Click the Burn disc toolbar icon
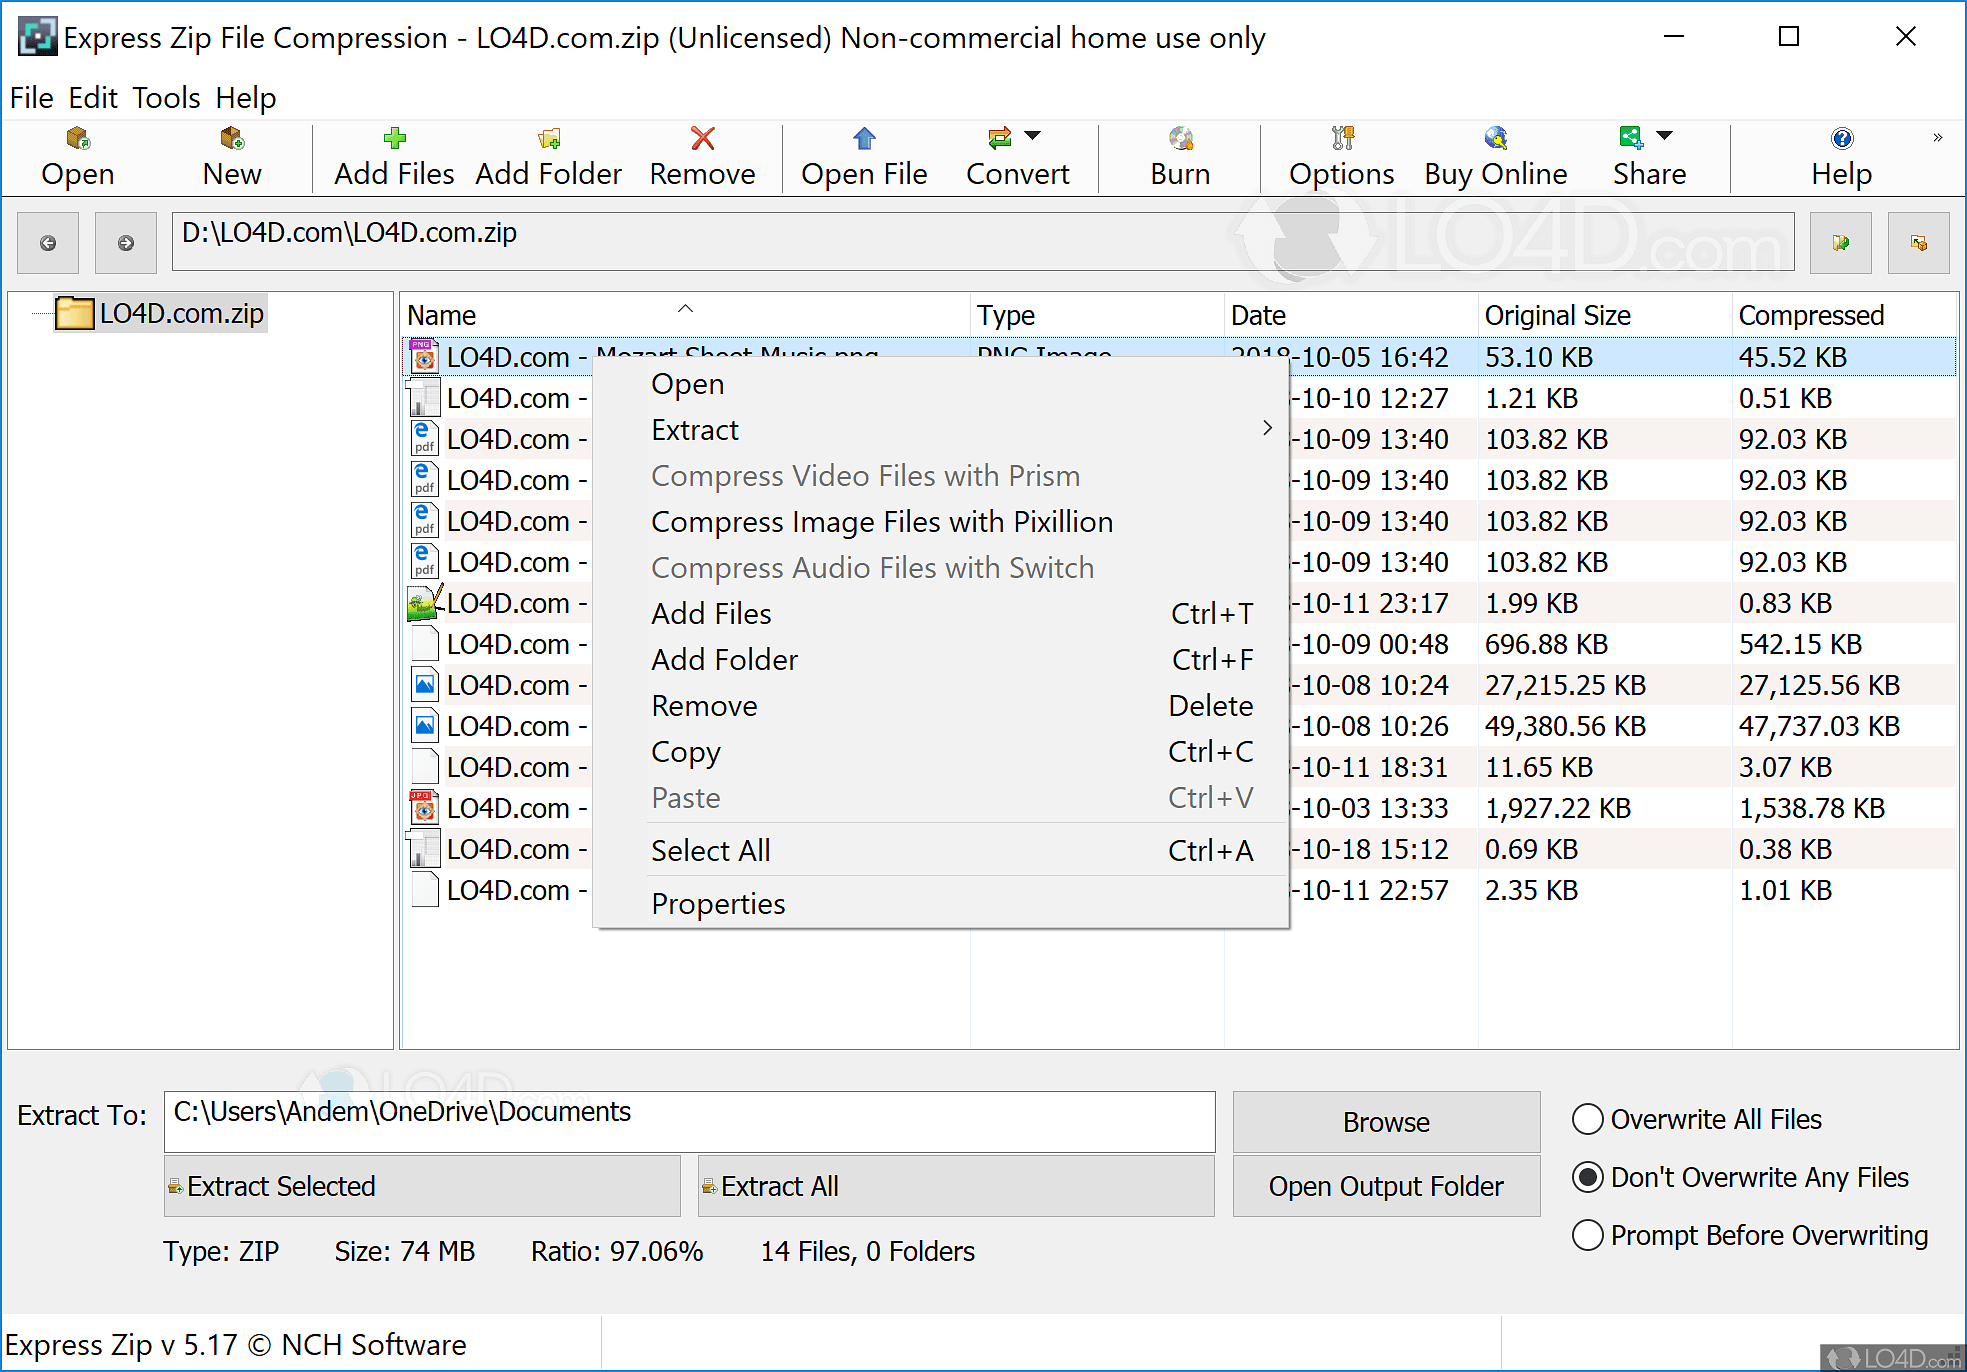The image size is (1967, 1372). tap(1180, 138)
